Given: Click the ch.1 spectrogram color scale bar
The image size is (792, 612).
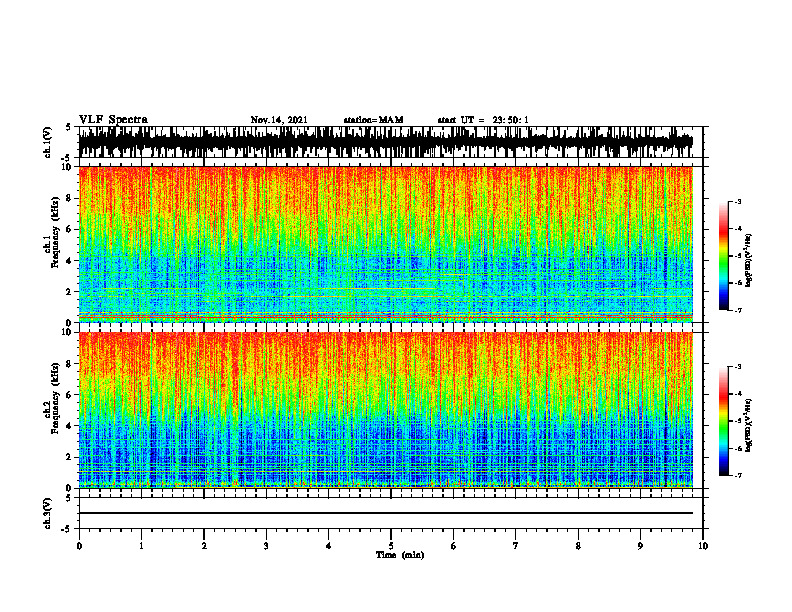Looking at the screenshot, I should pos(723,256).
